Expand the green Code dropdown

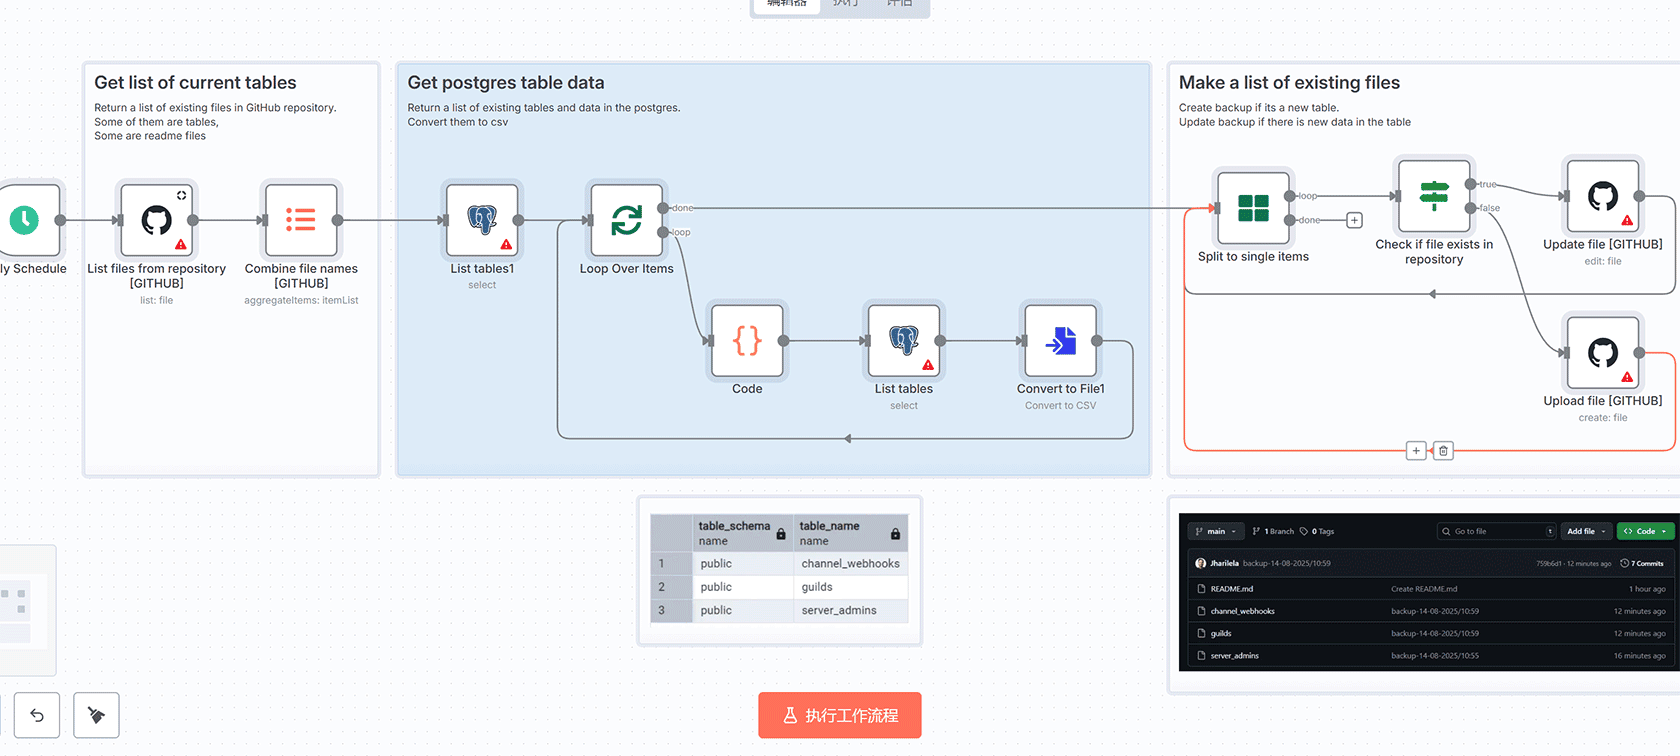pos(1644,531)
